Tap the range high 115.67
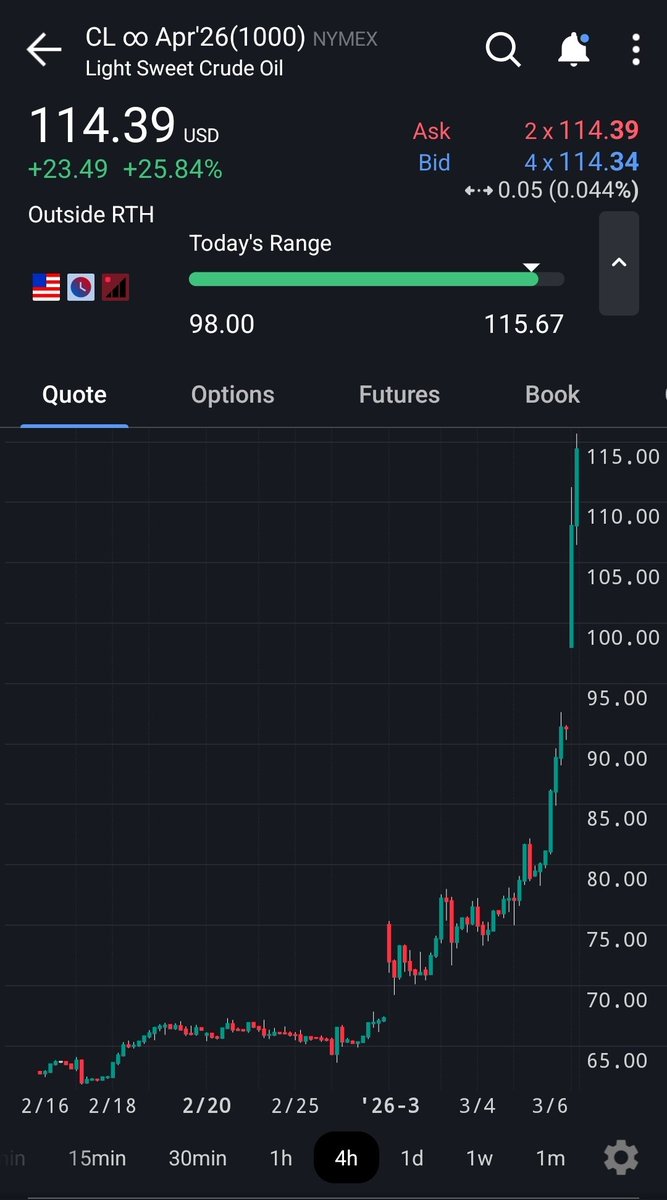 point(524,324)
